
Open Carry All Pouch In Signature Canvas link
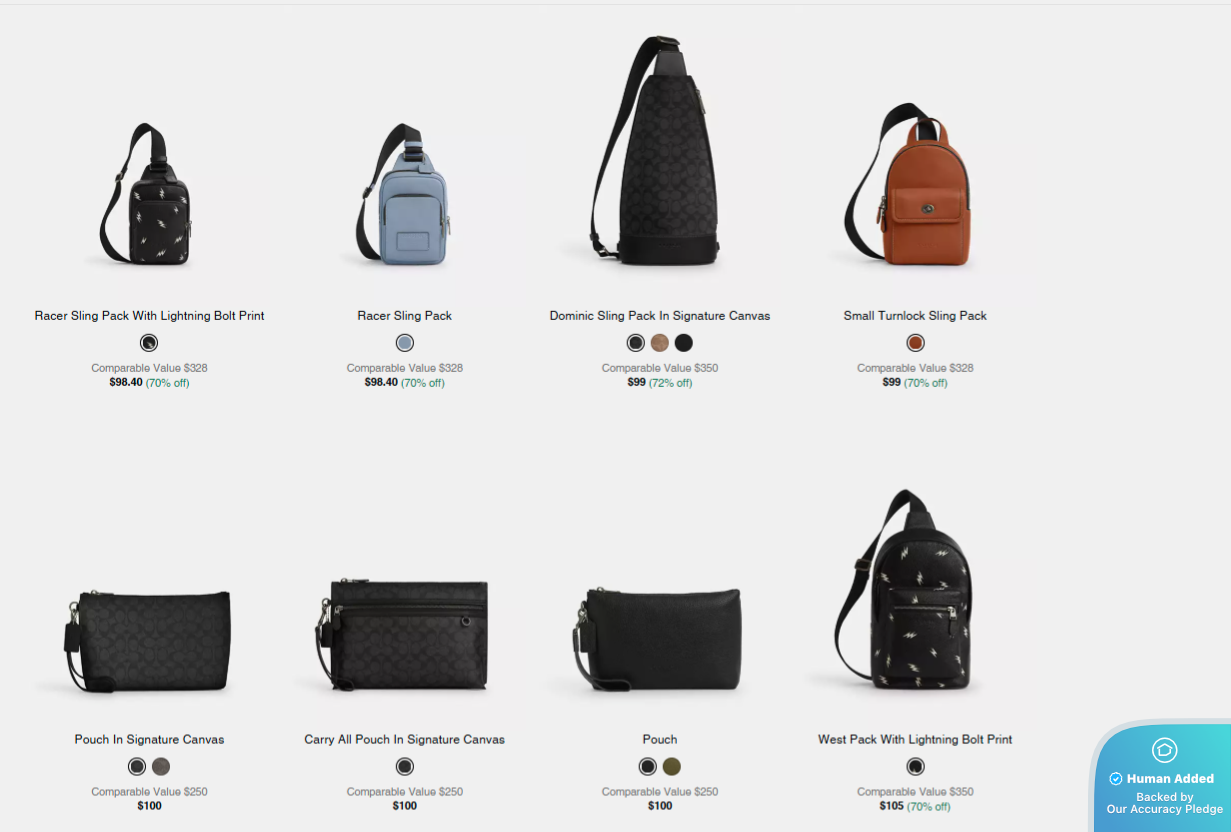tap(404, 740)
